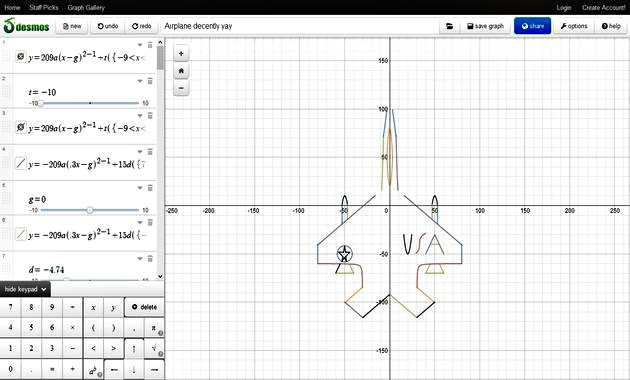Undo the last action
Viewport: 630px width, 380px height.
[108, 26]
